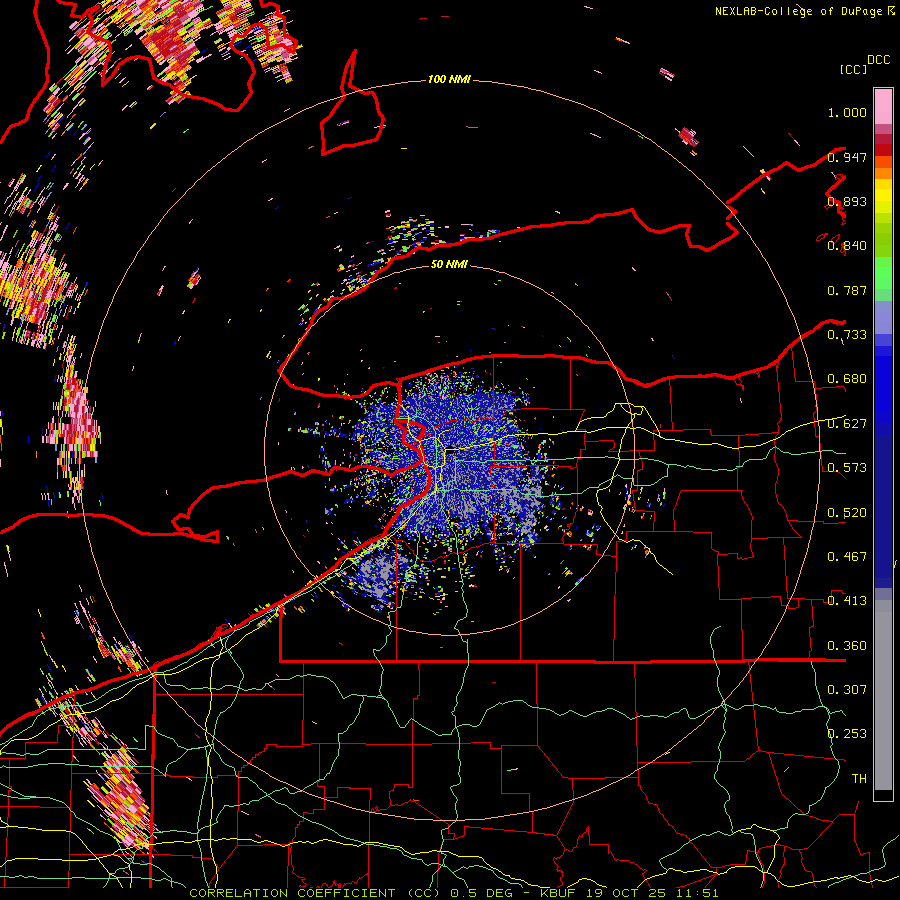
Task: Click the 0.627 color scale value
Action: click(847, 424)
